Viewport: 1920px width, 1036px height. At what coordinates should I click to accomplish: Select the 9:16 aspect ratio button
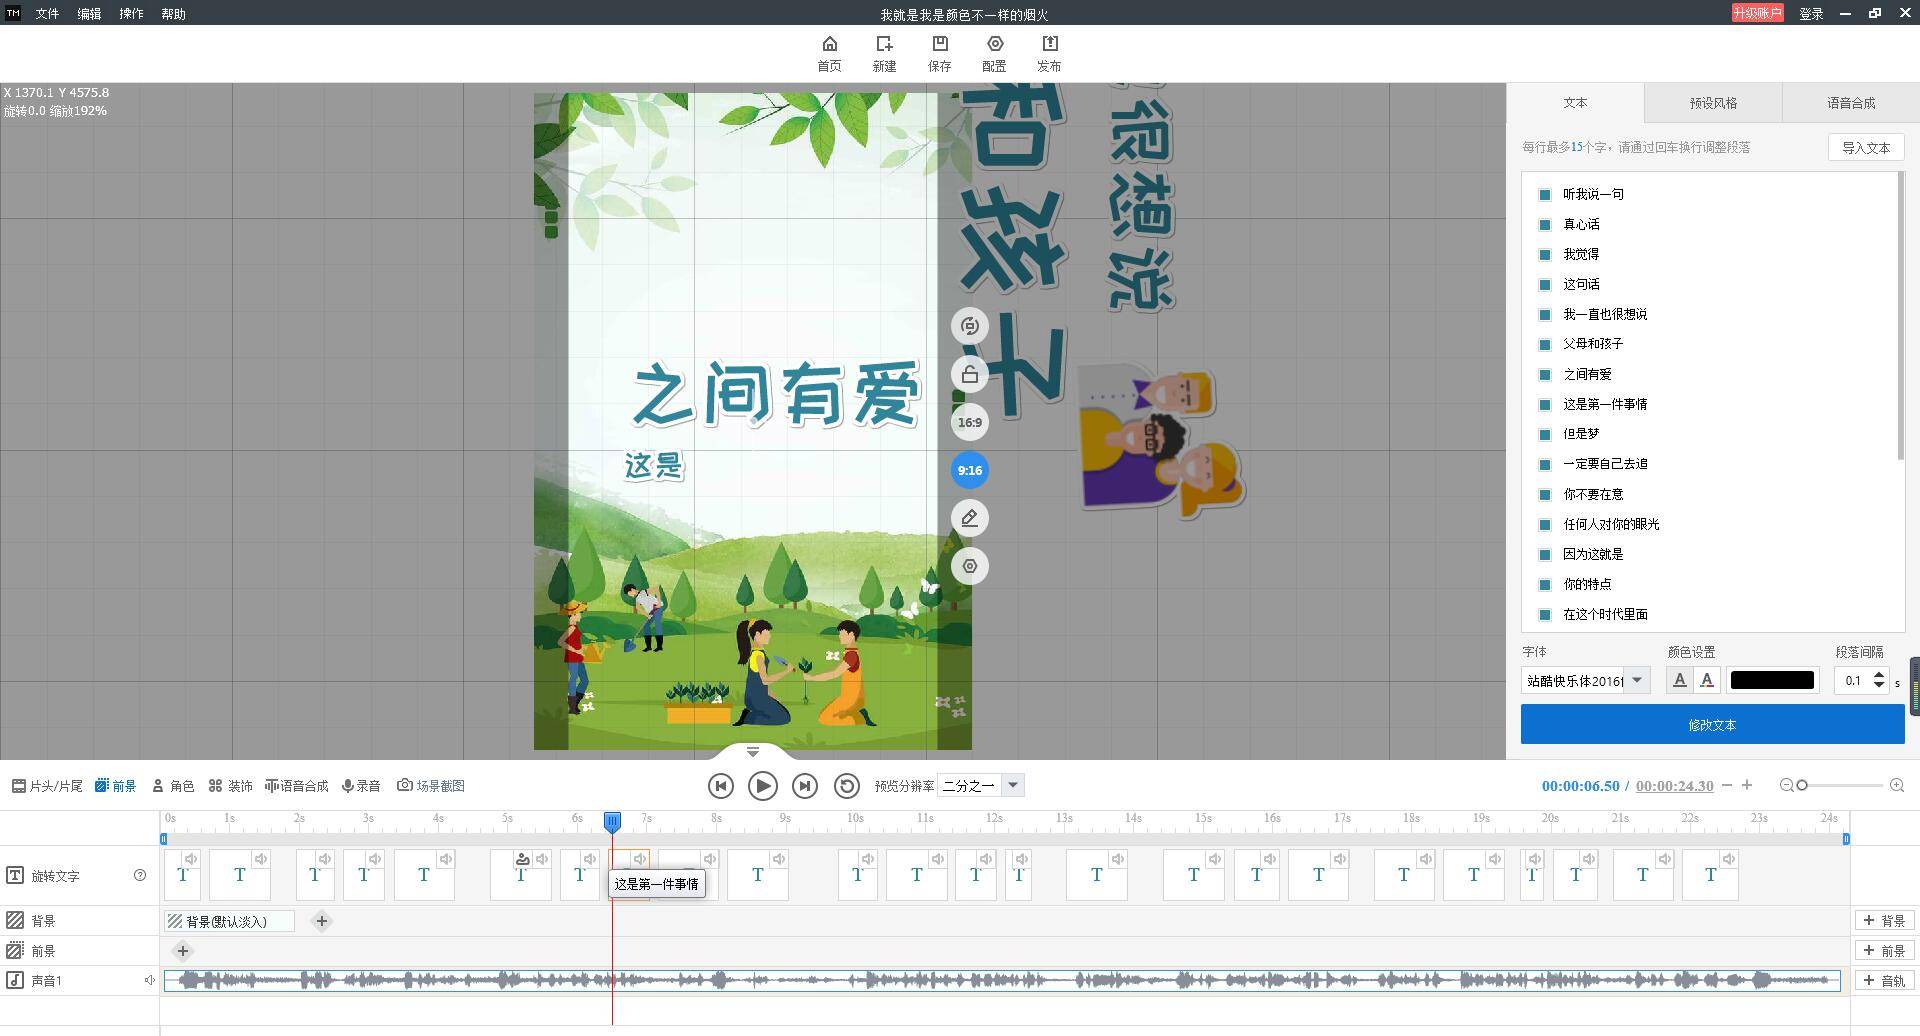[969, 470]
